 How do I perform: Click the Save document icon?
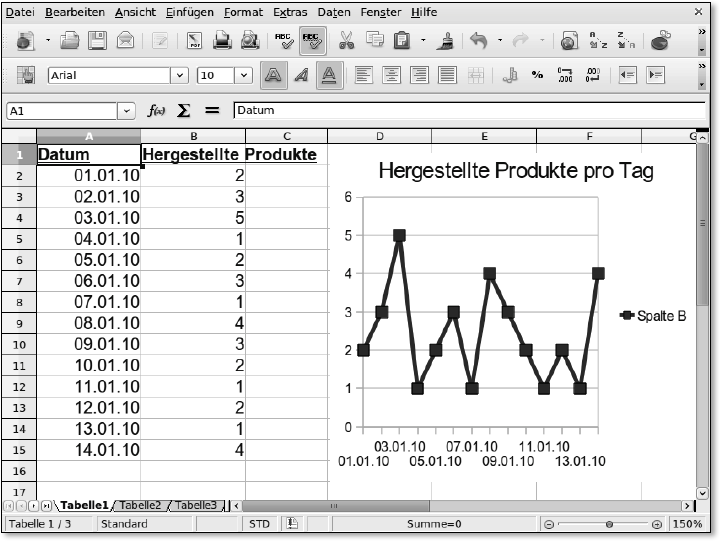tap(98, 41)
